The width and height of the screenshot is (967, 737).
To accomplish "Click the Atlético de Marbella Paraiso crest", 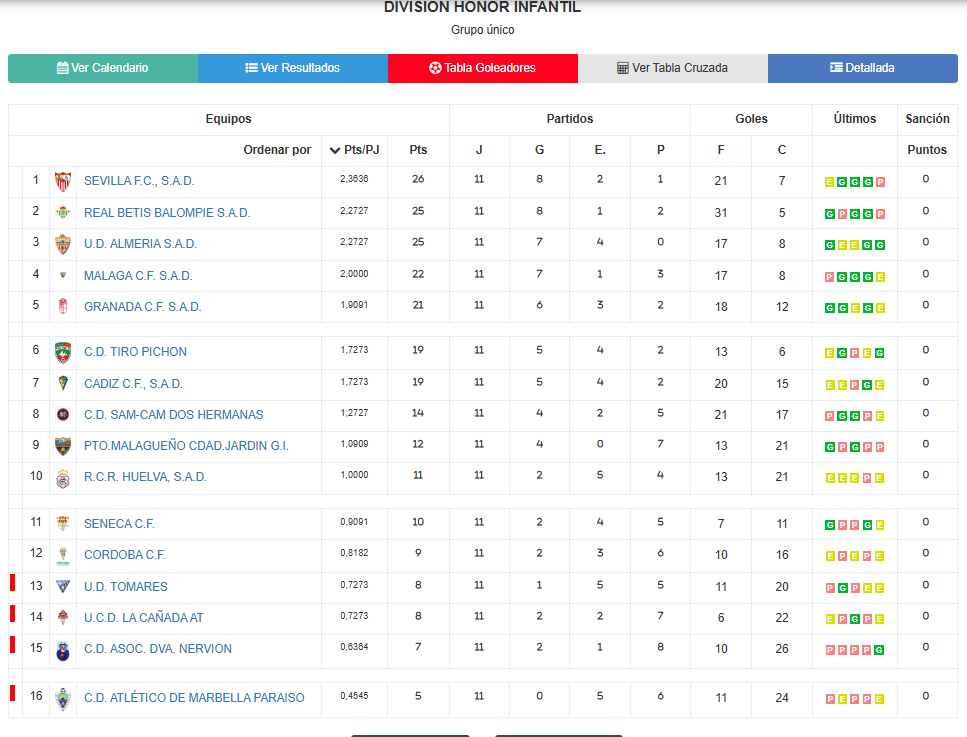I will pyautogui.click(x=63, y=699).
